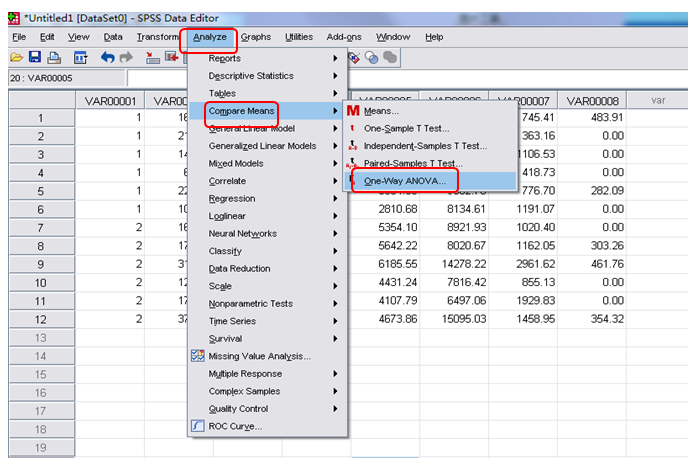Click the Redo arrow toolbar icon
Screen dimensions: 698x470
pyautogui.click(x=127, y=59)
